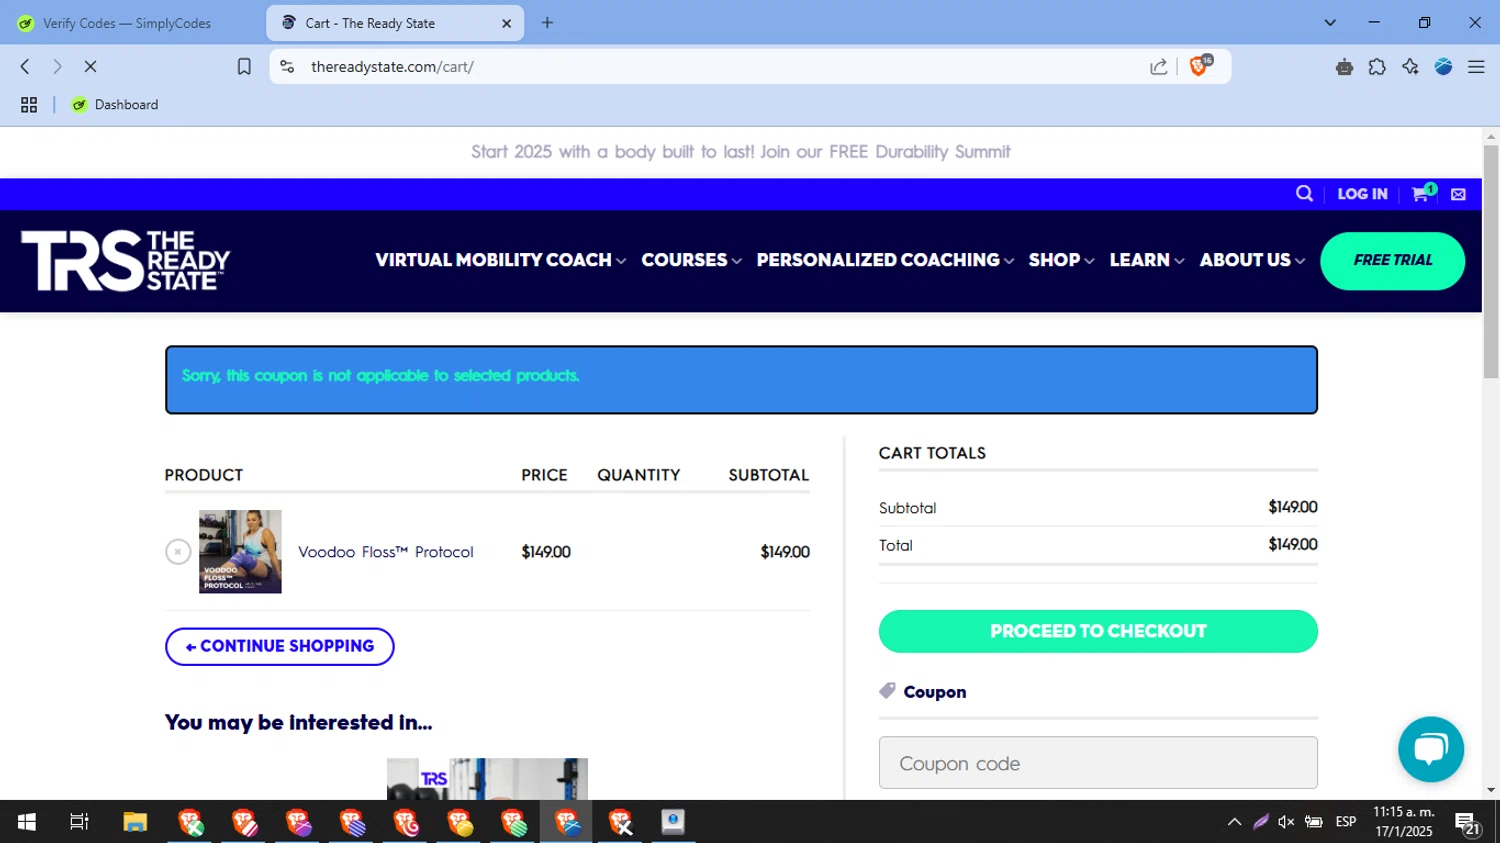Viewport: 1500px width, 843px height.
Task: Go forward in browser history
Action: (57, 67)
